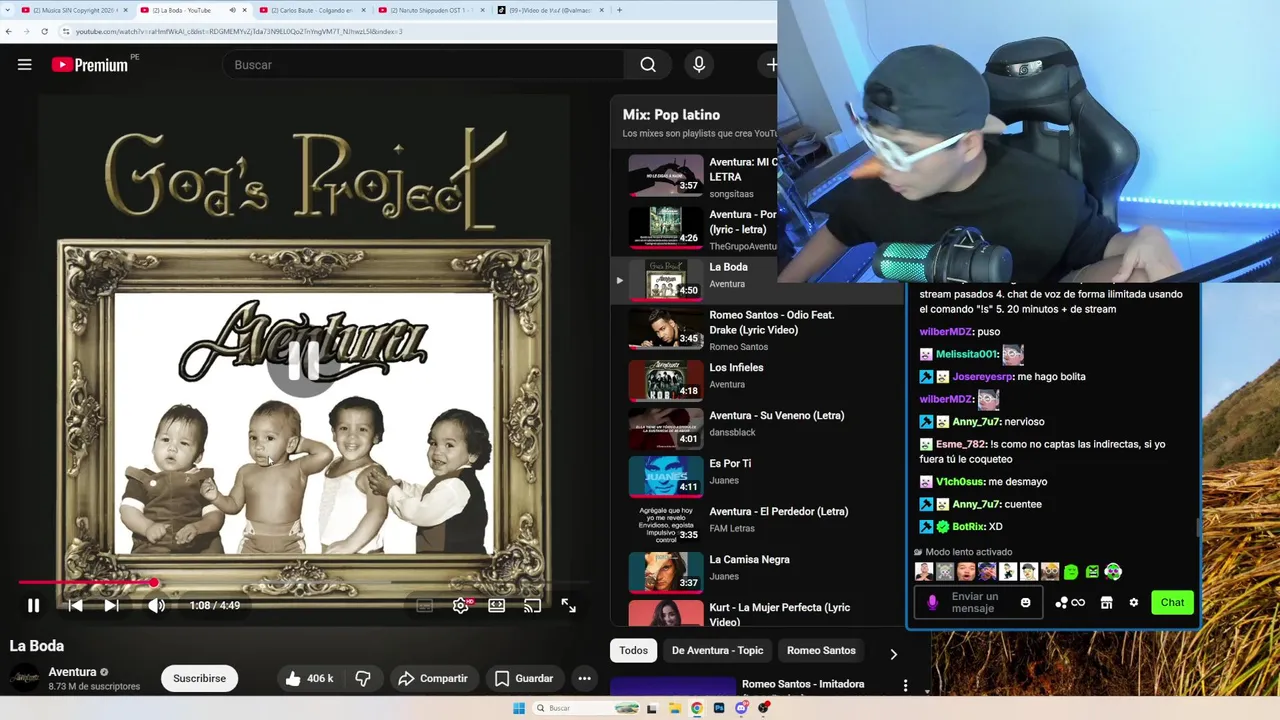Open more actions three-dot button under video
Screen dimensions: 1280x720
pos(584,678)
